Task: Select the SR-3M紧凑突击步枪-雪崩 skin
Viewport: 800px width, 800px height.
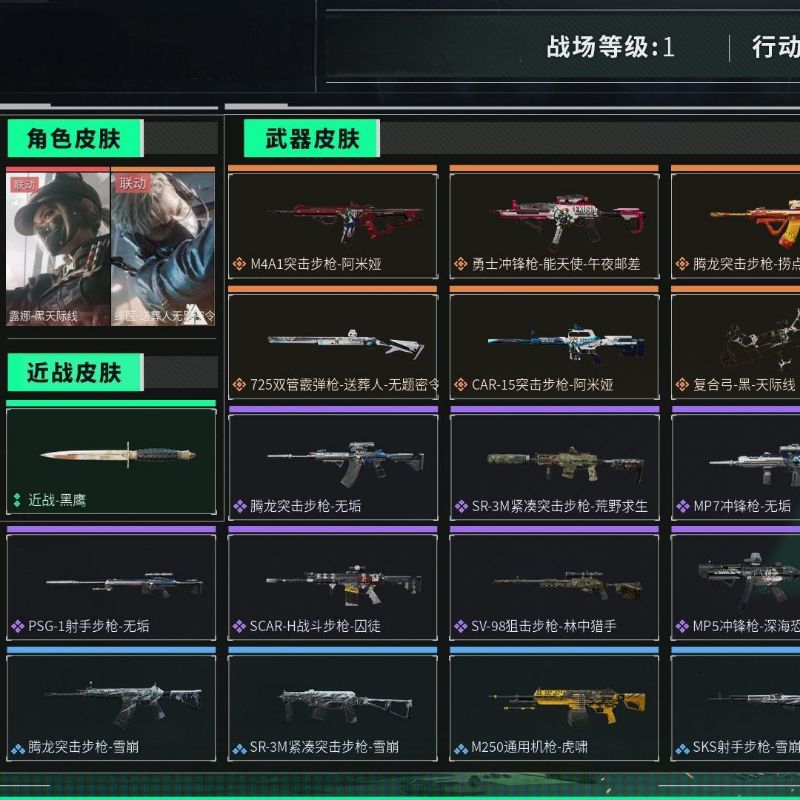Action: [x=333, y=708]
